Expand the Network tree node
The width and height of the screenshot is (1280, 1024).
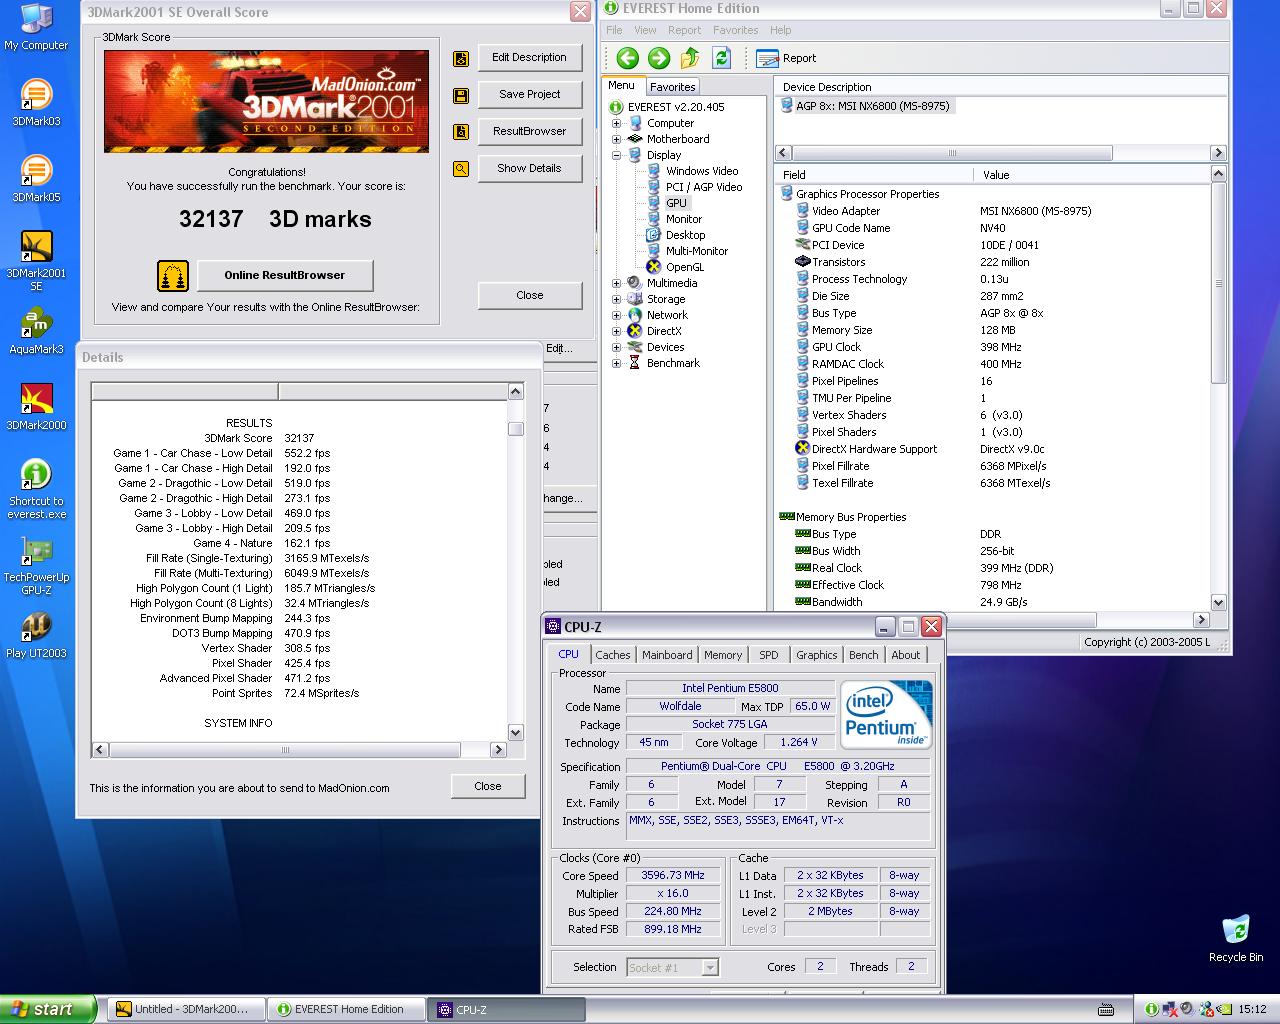[x=616, y=315]
